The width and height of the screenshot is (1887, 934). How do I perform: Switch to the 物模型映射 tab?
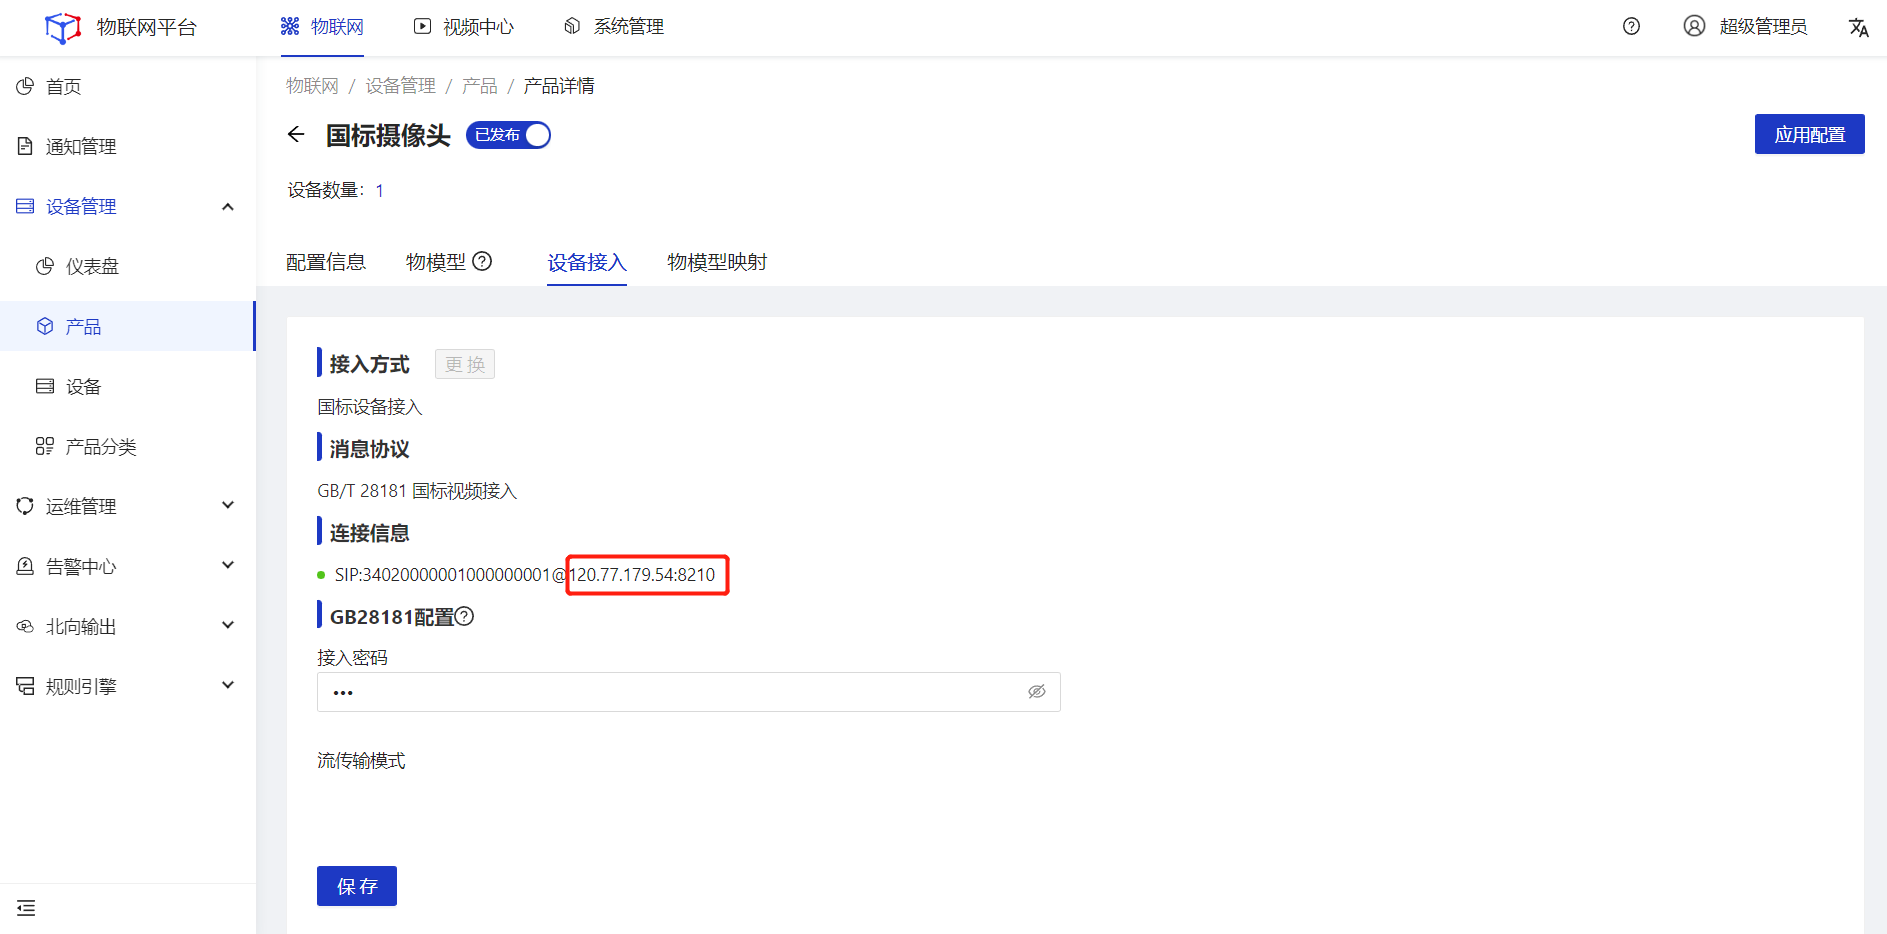coord(717,262)
